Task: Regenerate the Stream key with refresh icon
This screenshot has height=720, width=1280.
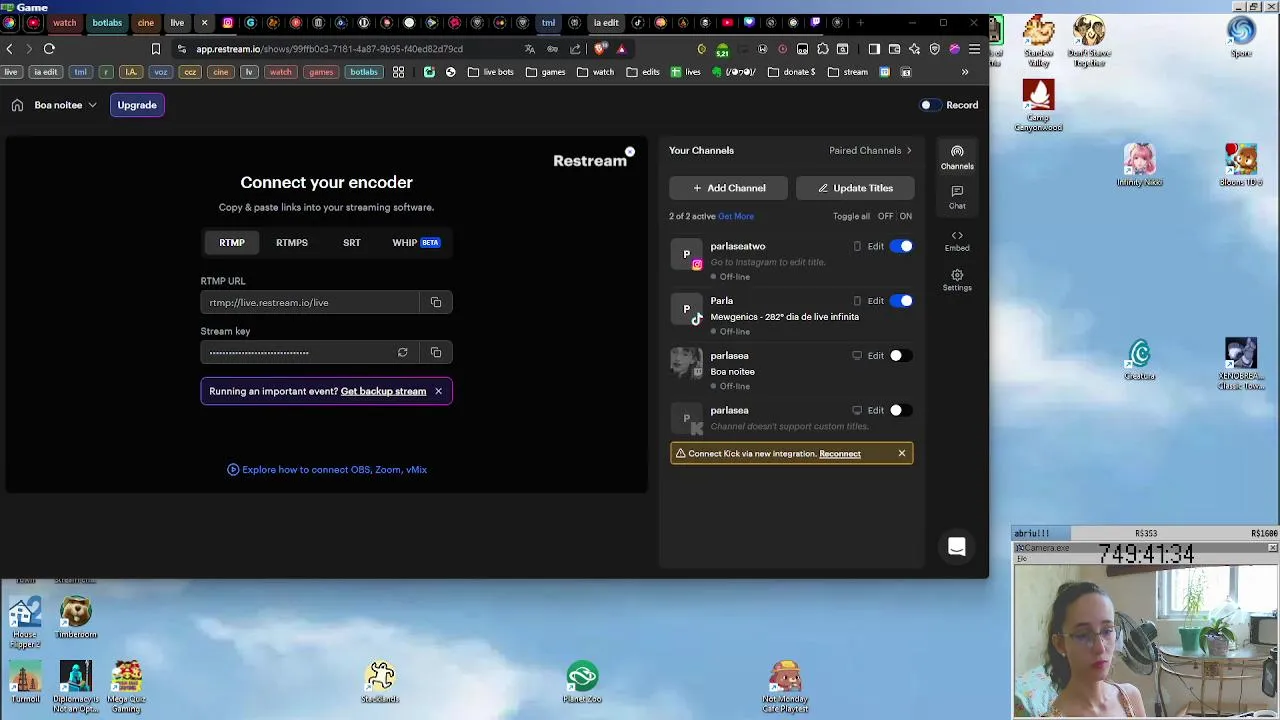Action: click(402, 352)
